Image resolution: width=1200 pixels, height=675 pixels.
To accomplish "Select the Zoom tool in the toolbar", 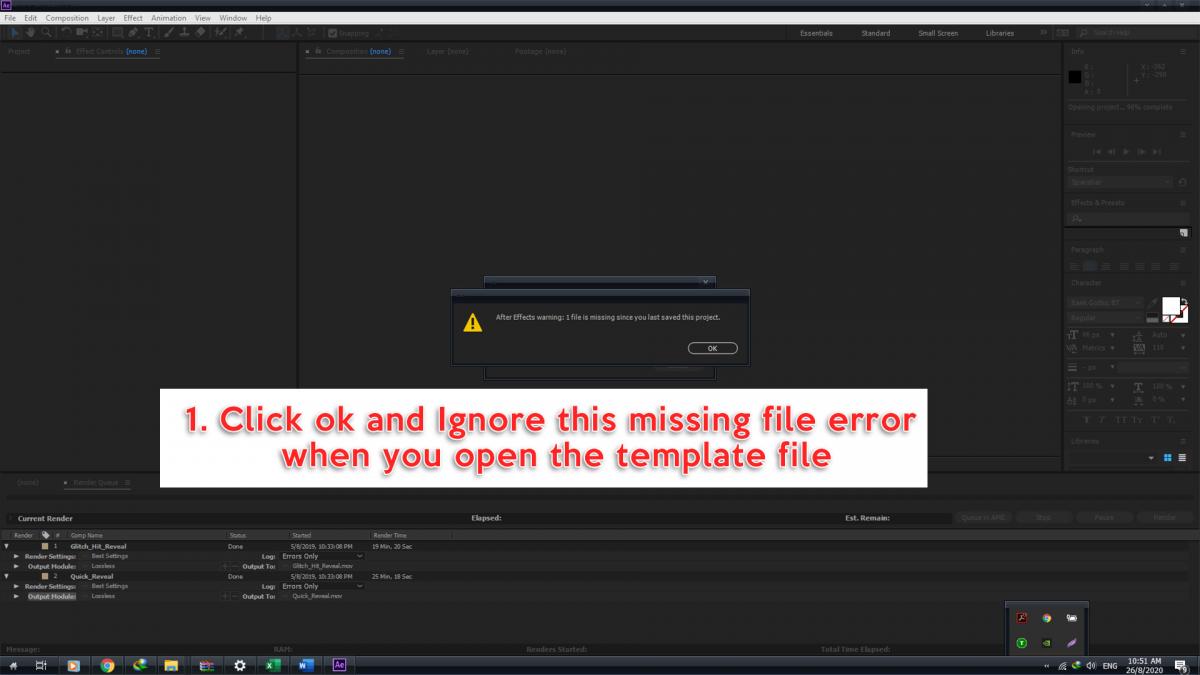I will pos(46,32).
